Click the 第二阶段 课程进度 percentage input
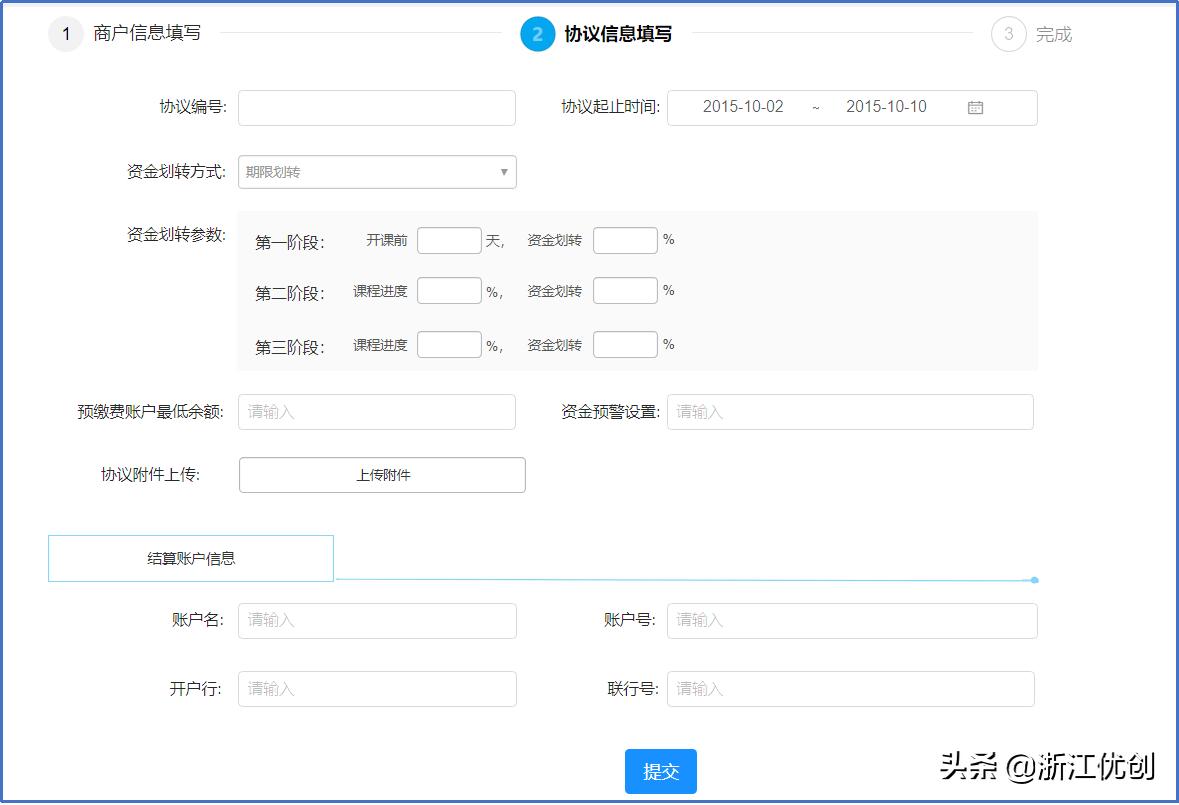This screenshot has width=1179, height=805. [x=449, y=290]
